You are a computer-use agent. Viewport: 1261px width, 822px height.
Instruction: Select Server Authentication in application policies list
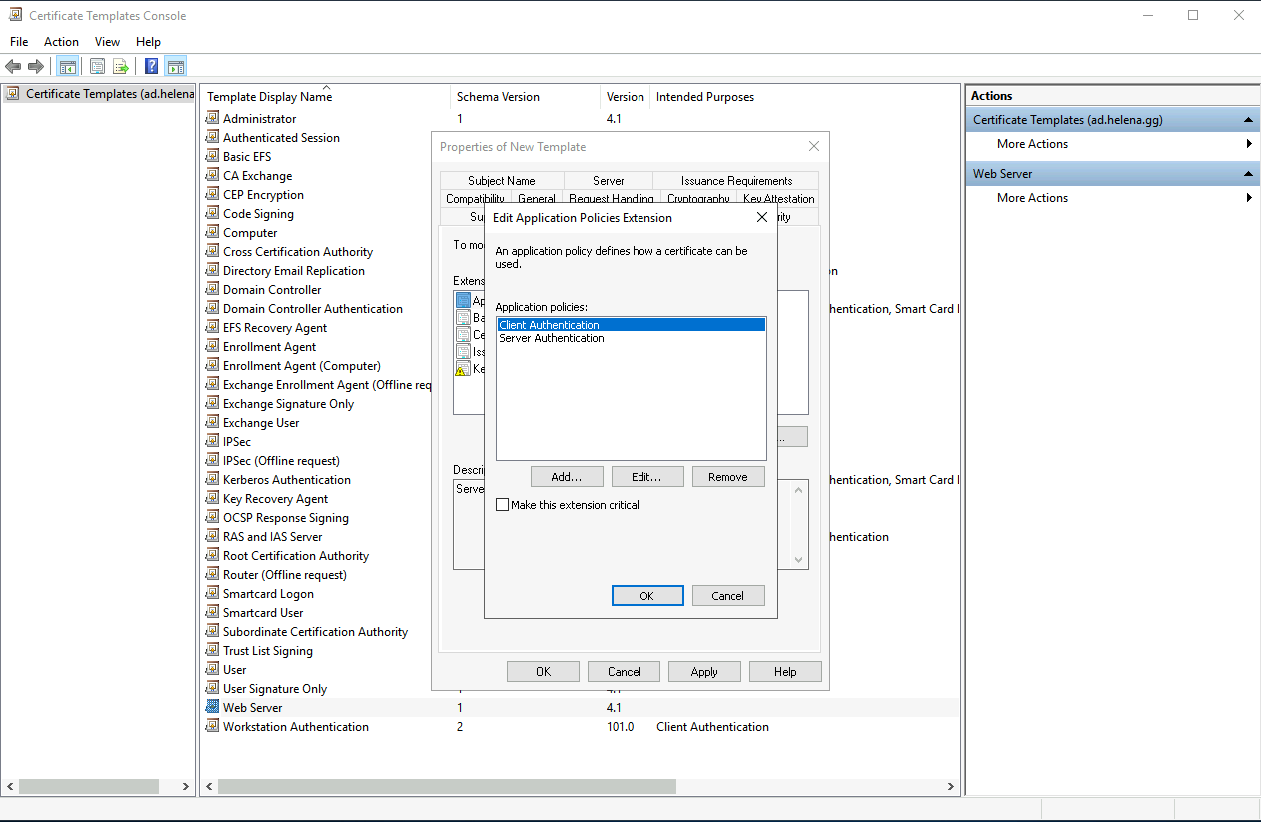pyautogui.click(x=552, y=339)
